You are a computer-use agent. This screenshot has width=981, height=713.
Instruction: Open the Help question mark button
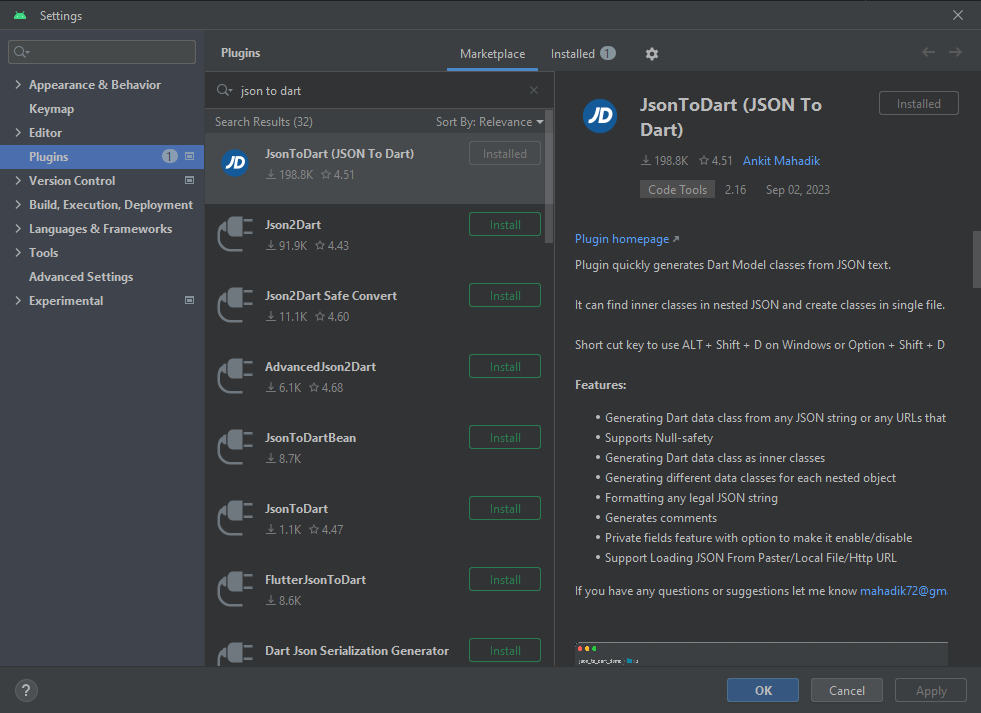pos(26,690)
